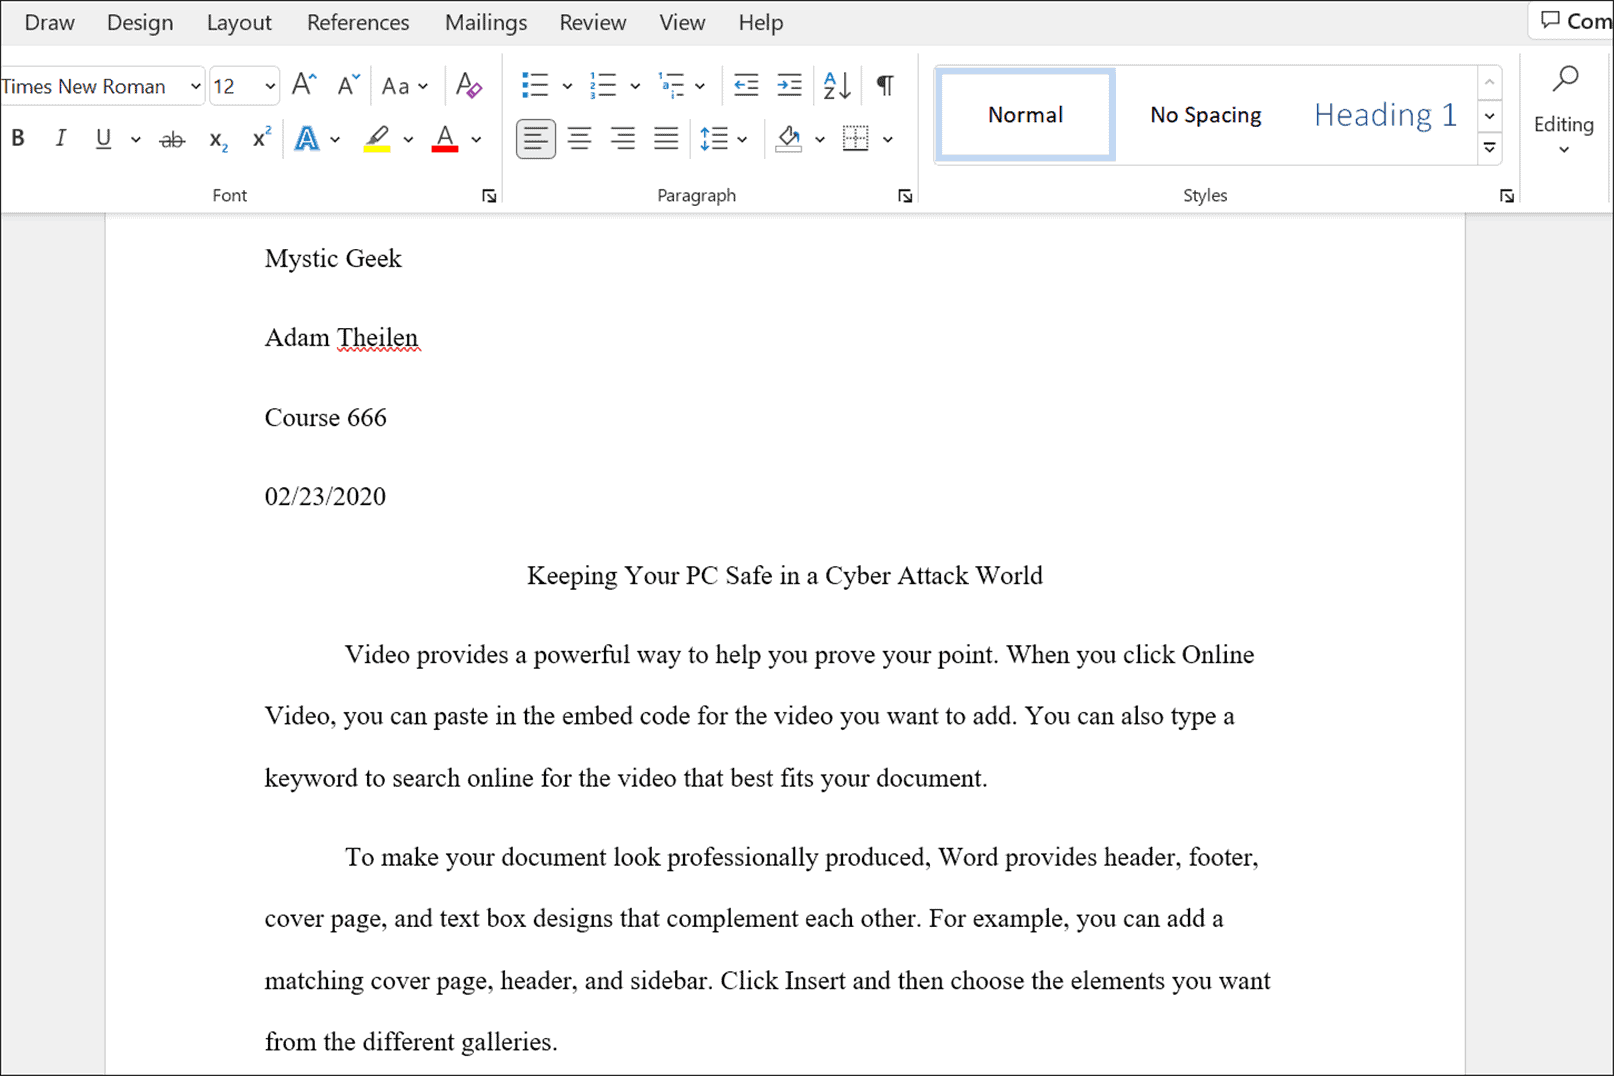Select the subscript icon

click(x=216, y=139)
